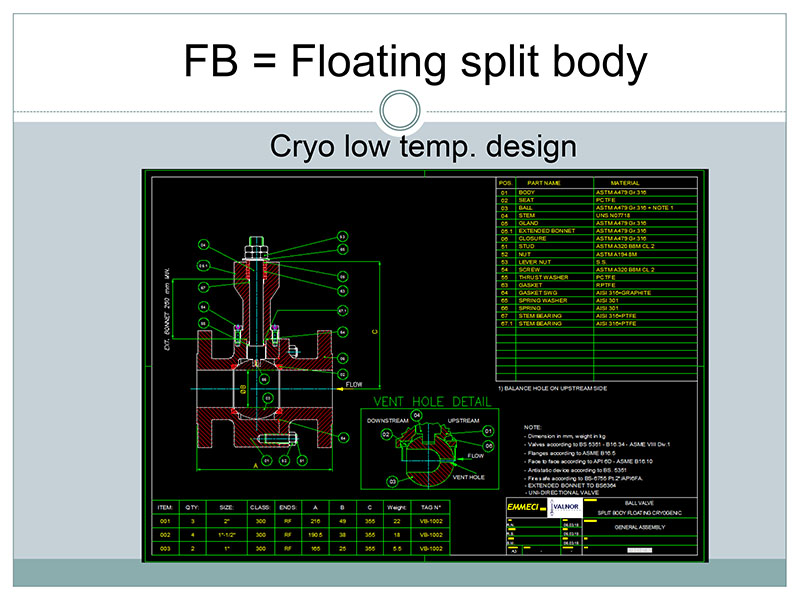Click the 'EXT. BONNET 250 mm MIN.' dimension label

tap(166, 309)
